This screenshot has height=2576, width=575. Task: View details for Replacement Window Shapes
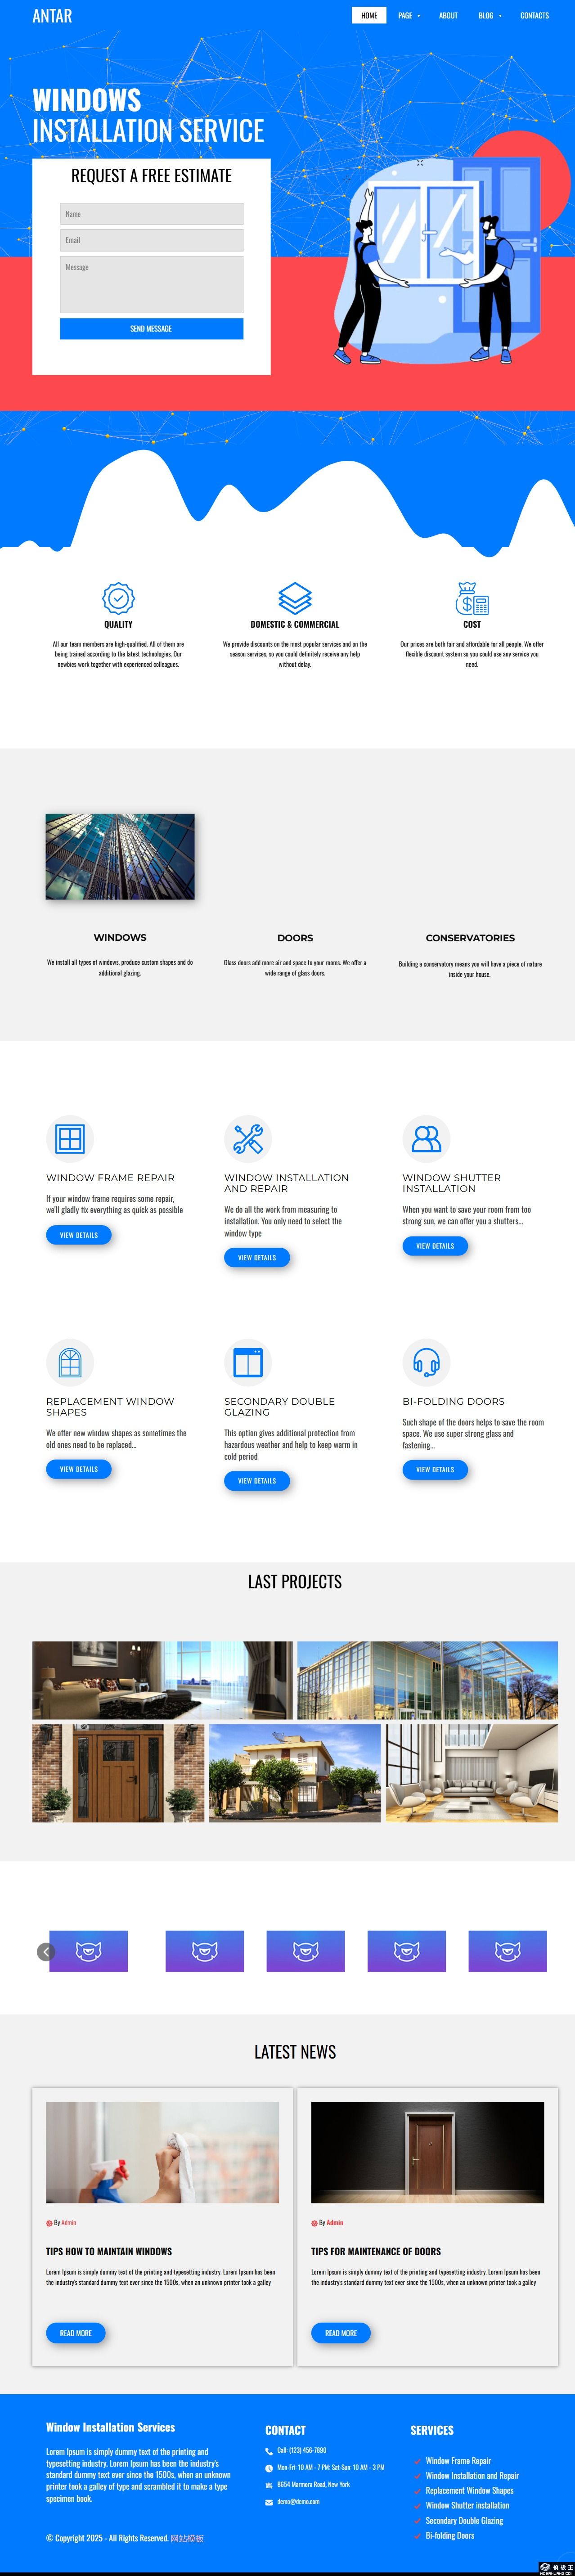click(79, 1469)
